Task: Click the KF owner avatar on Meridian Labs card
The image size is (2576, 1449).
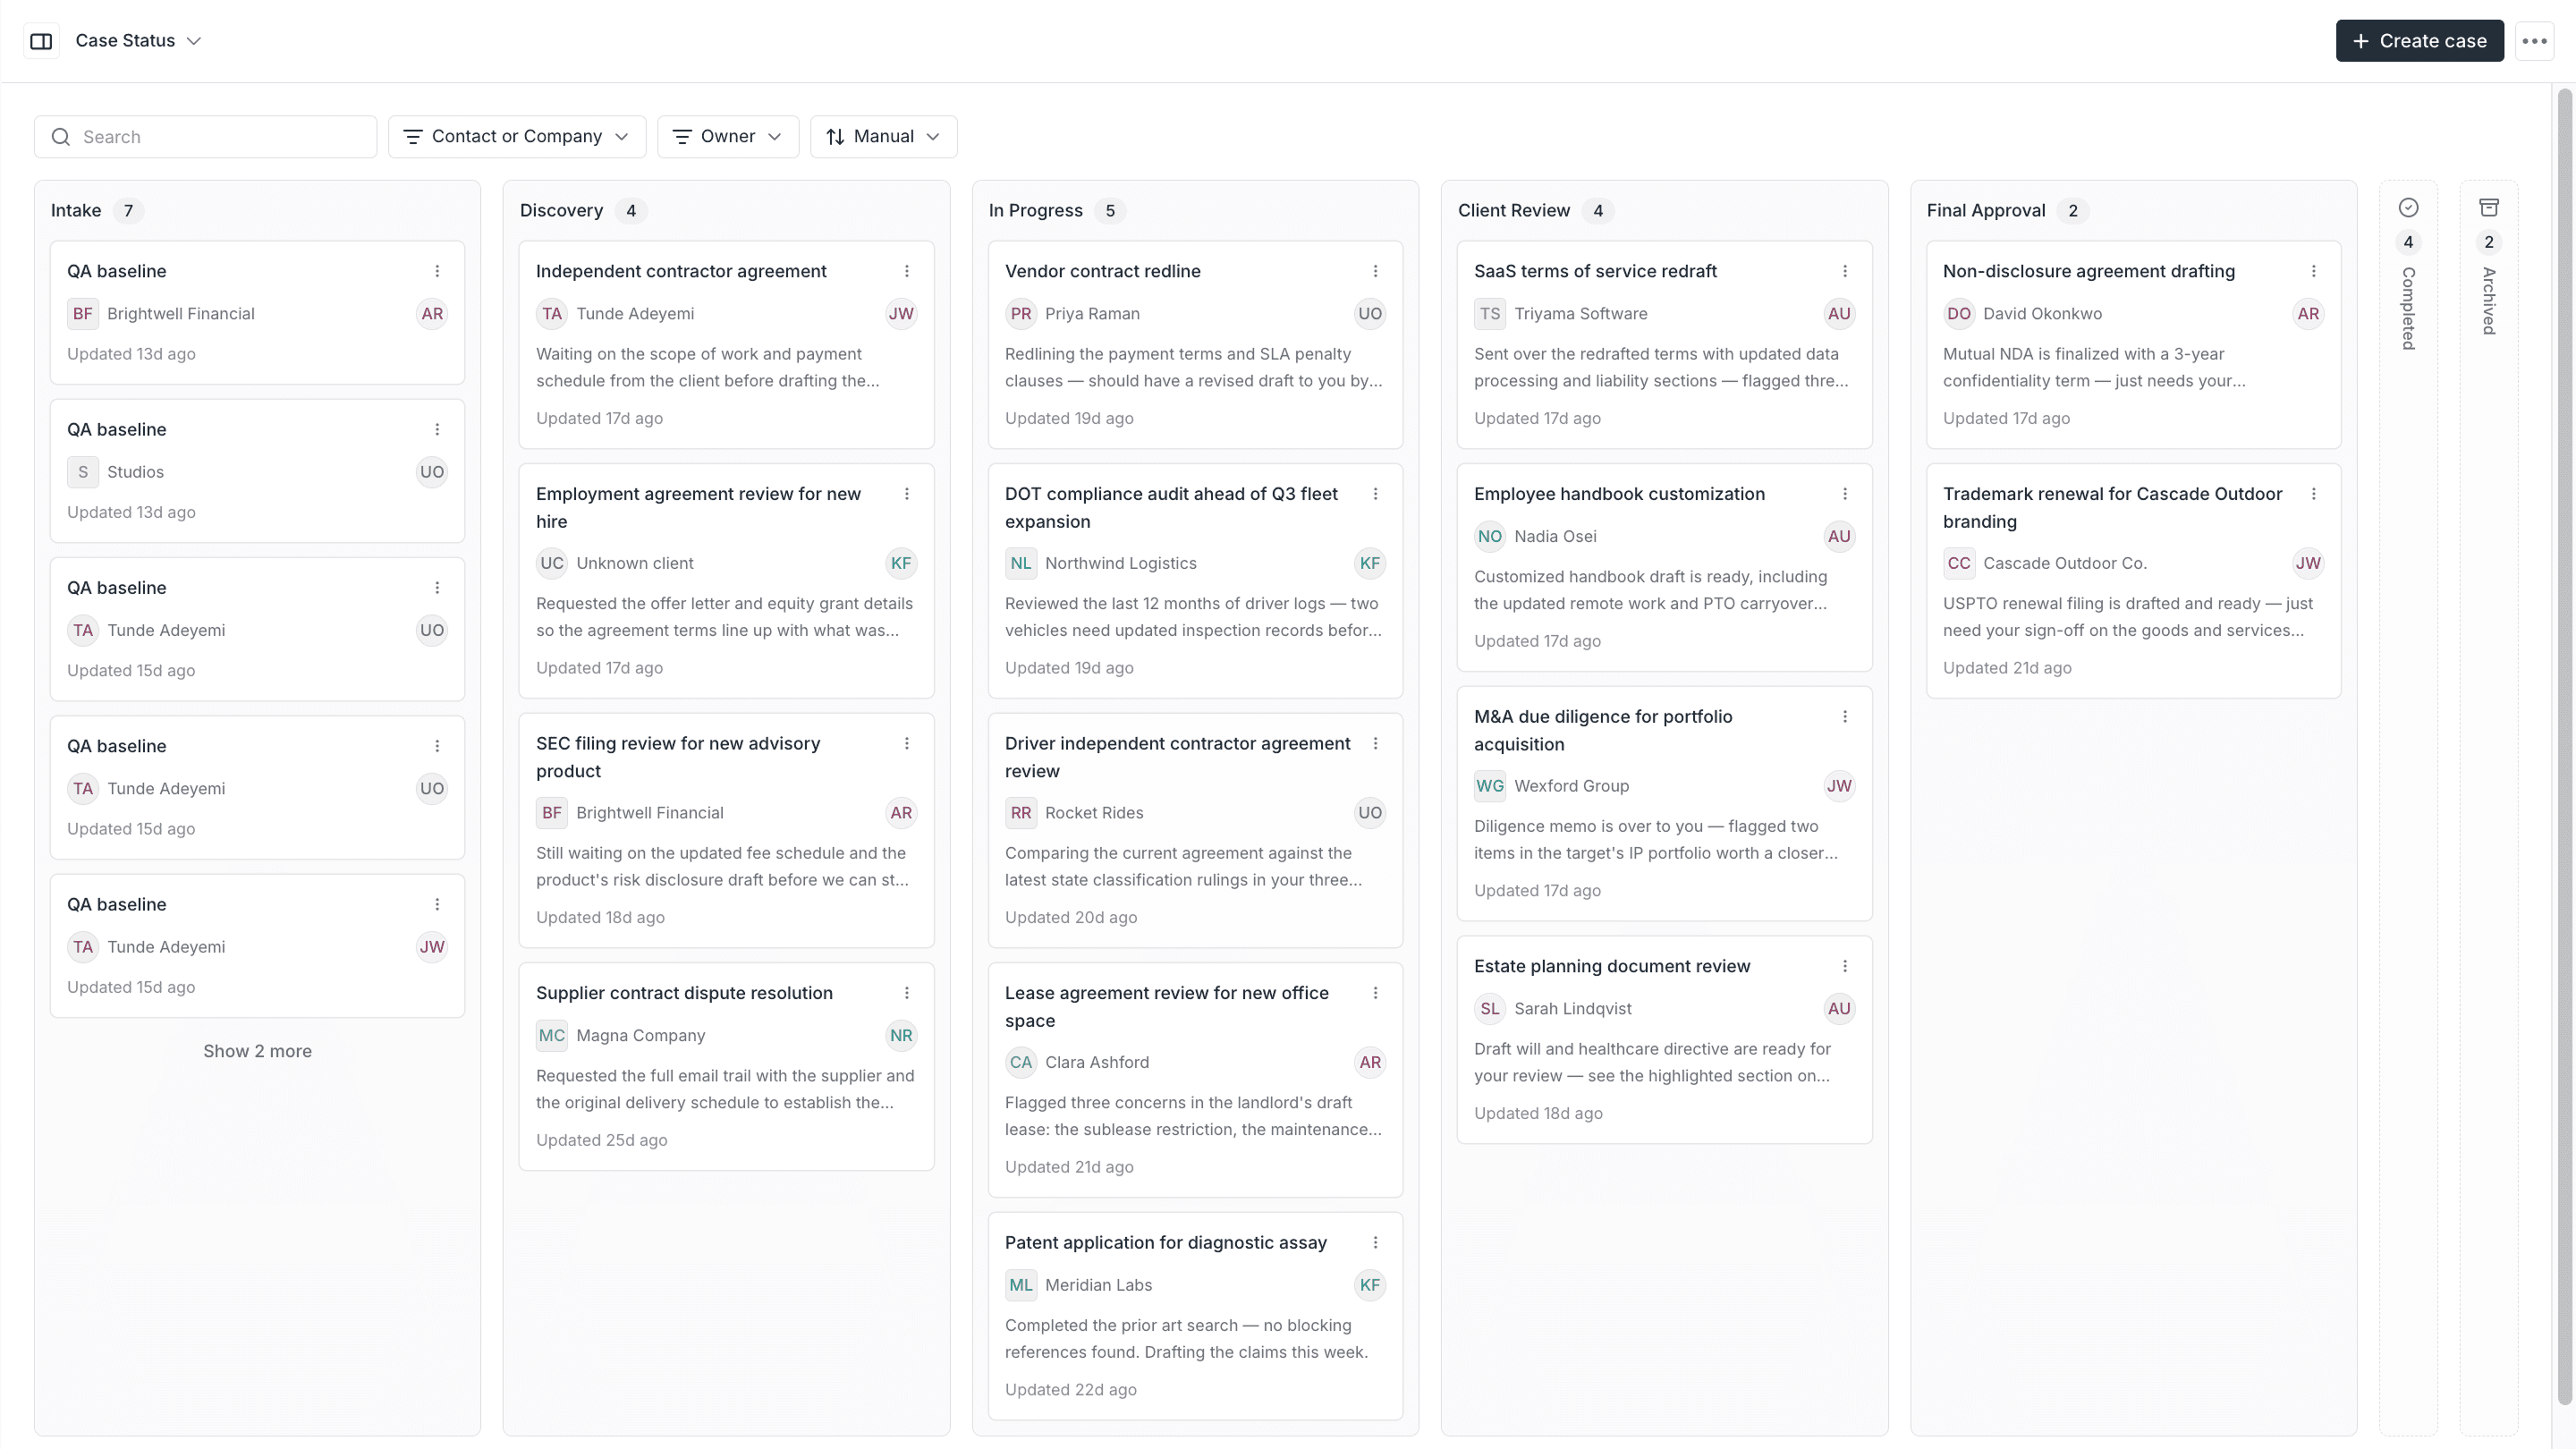Action: click(x=1369, y=1285)
